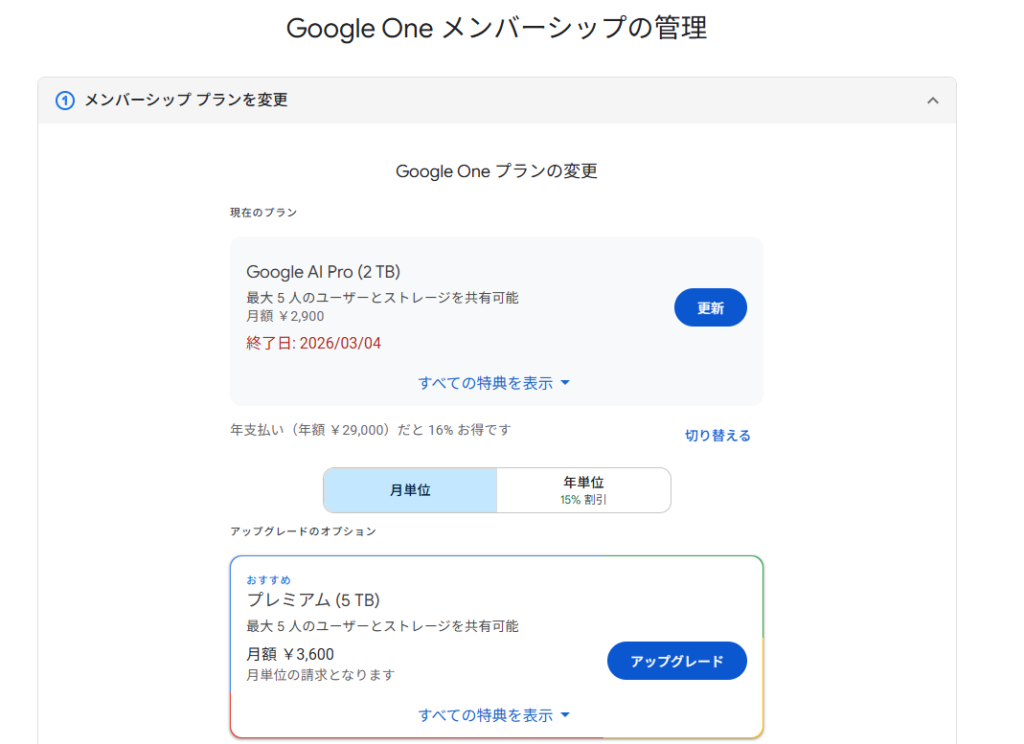Image resolution: width=1024 pixels, height=744 pixels.
Task: Collapse the membership plan section chevron
Action: point(932,100)
